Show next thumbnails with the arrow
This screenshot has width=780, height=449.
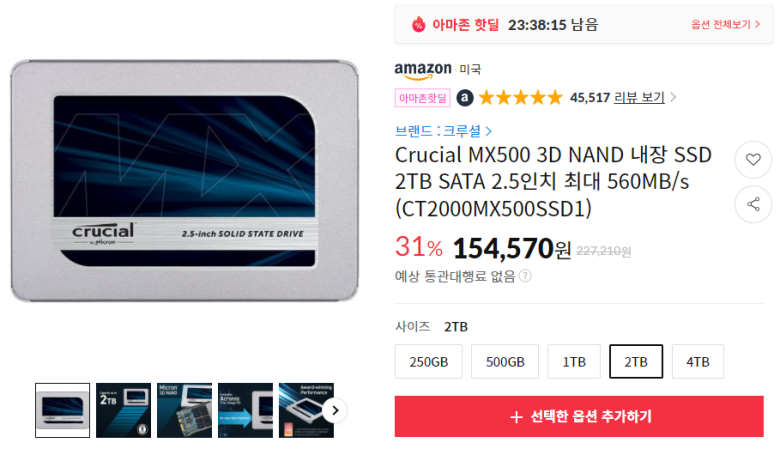coord(335,411)
